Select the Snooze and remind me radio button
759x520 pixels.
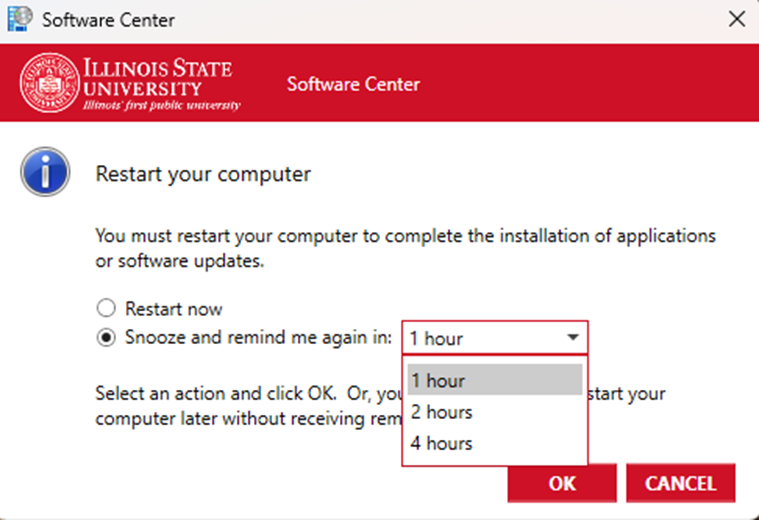pos(106,338)
